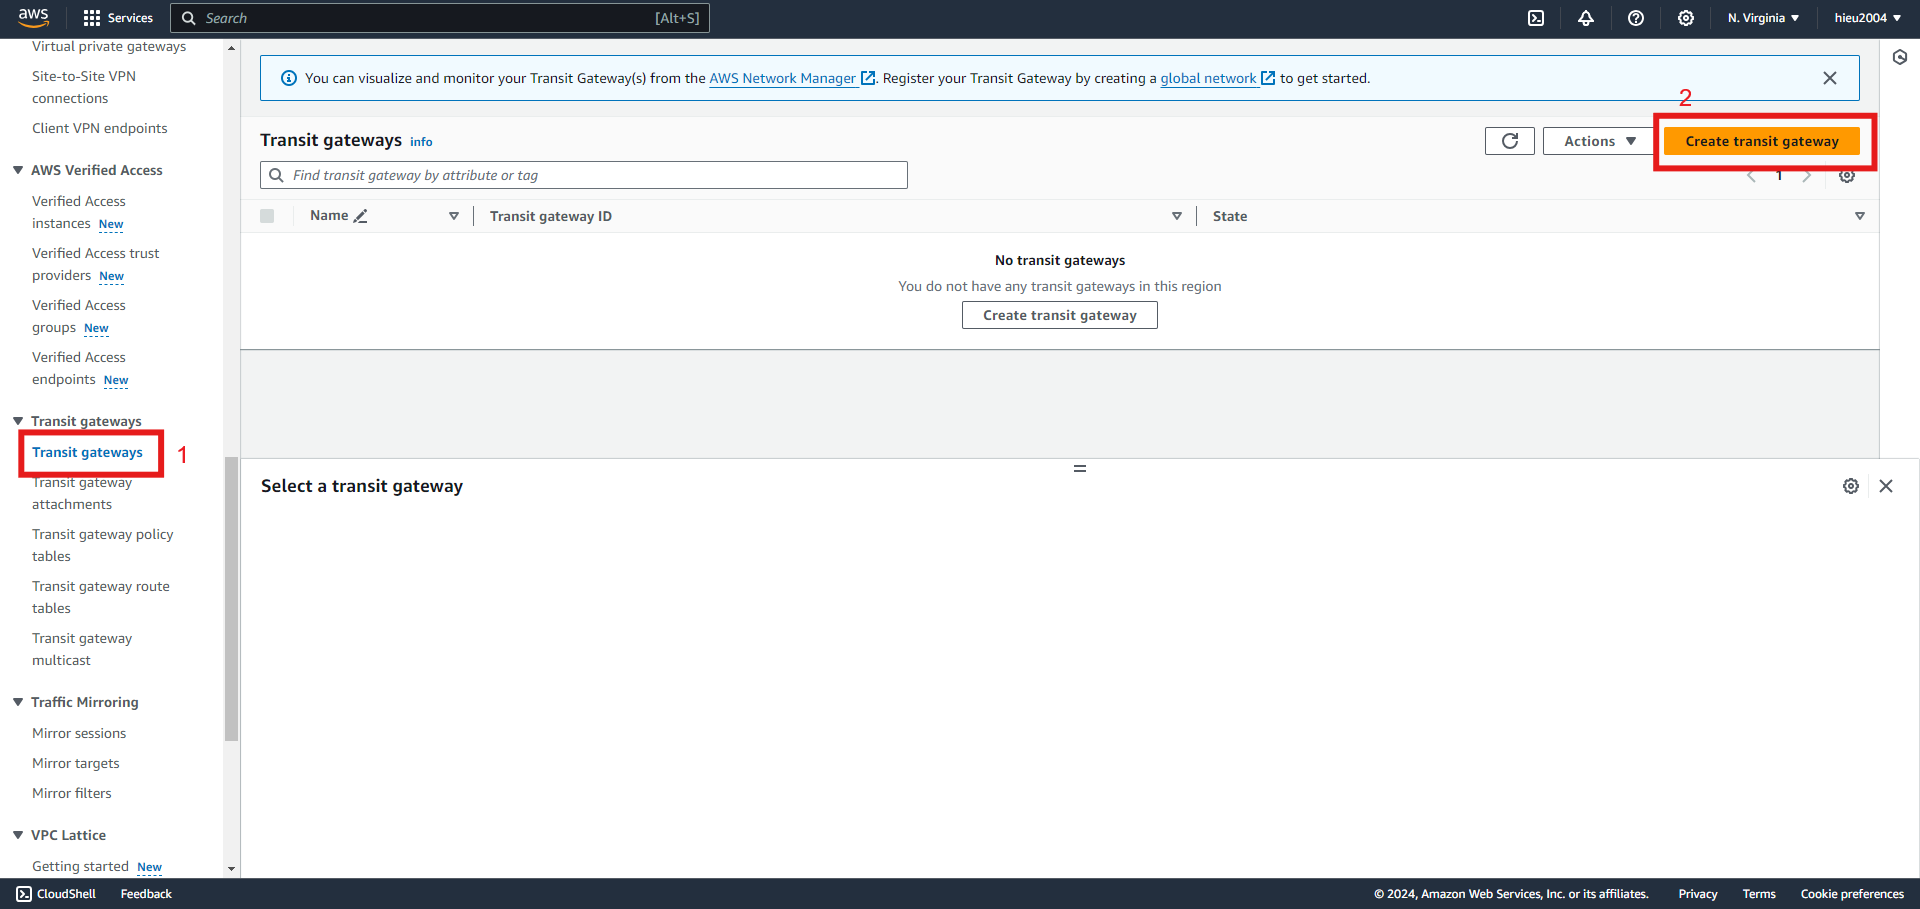Open Client VPN endpoints in sidebar

click(x=100, y=128)
